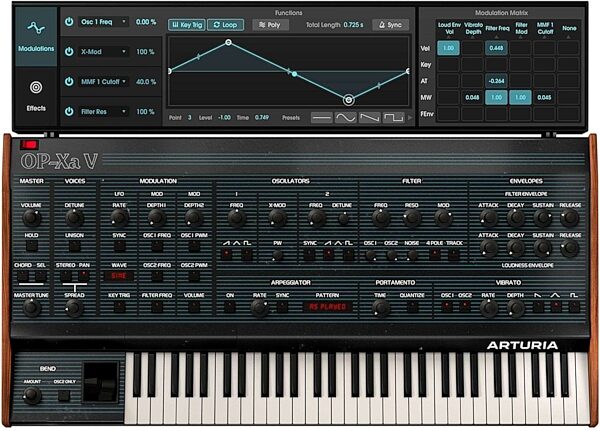Select the sine wave preset shape
This screenshot has width=600, height=431.
click(x=346, y=118)
